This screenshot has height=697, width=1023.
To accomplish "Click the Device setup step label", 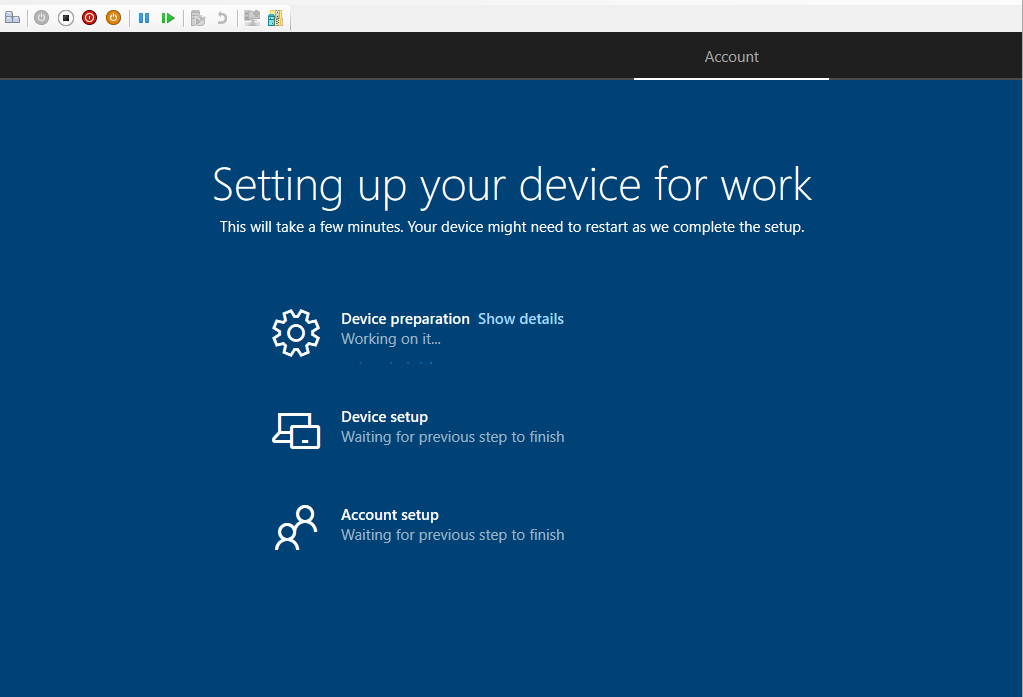I will (384, 417).
